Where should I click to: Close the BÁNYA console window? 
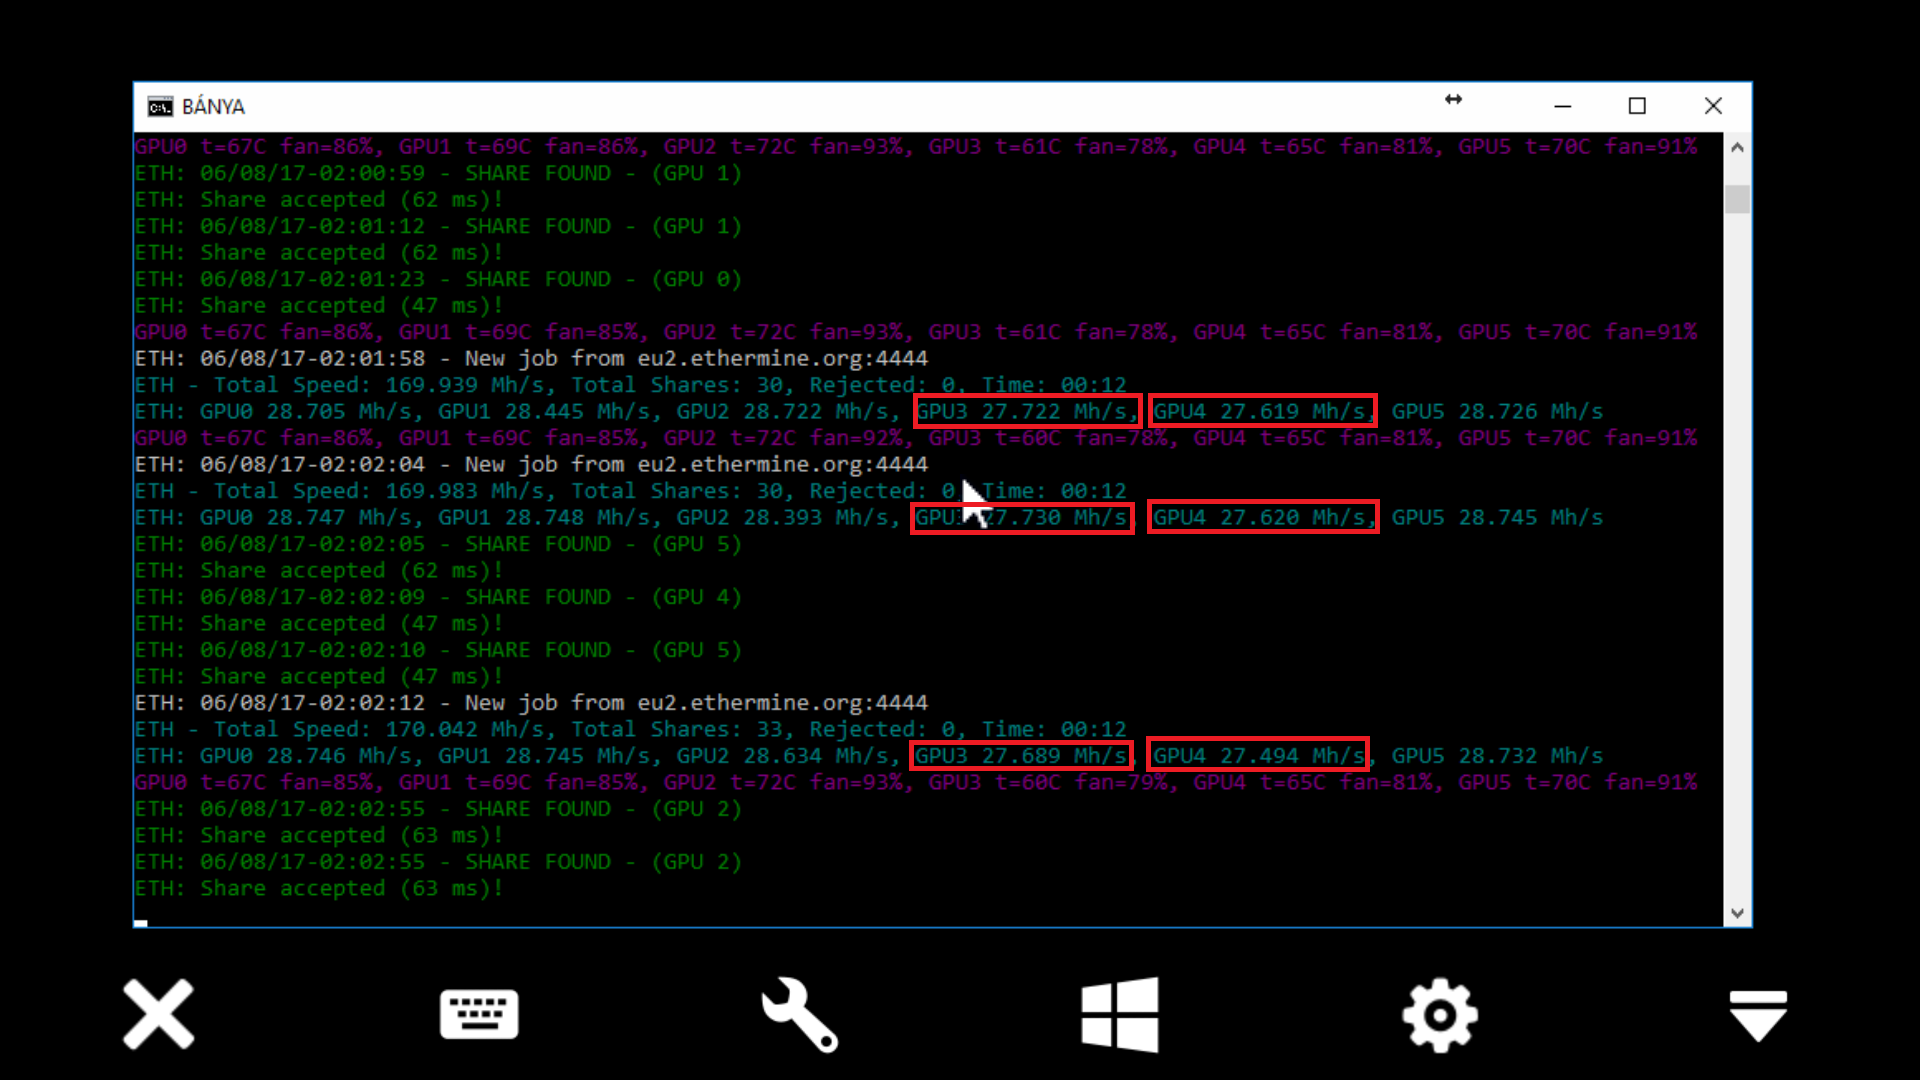tap(1713, 106)
